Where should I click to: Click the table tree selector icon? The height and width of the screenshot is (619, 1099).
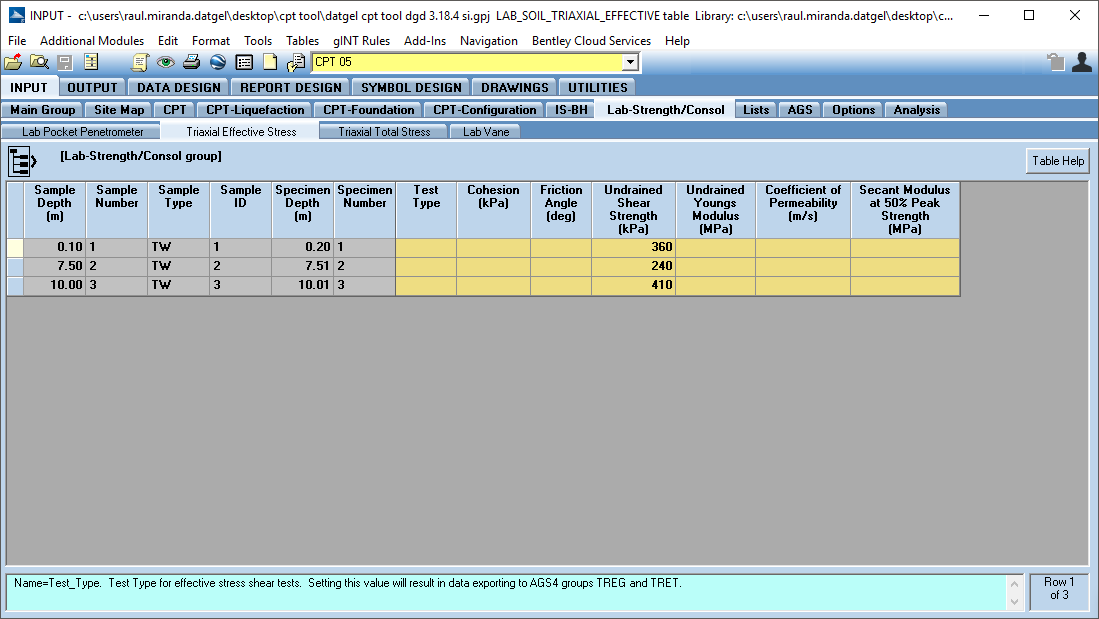pos(22,160)
